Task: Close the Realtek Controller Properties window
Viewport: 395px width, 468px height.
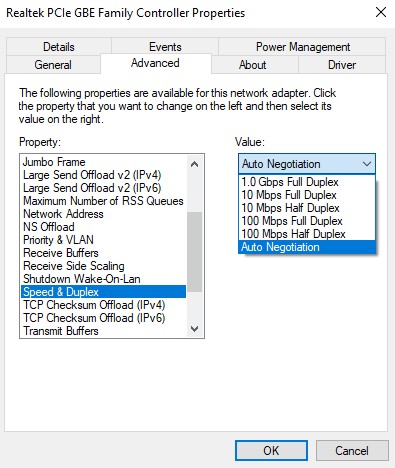Action: tap(381, 13)
